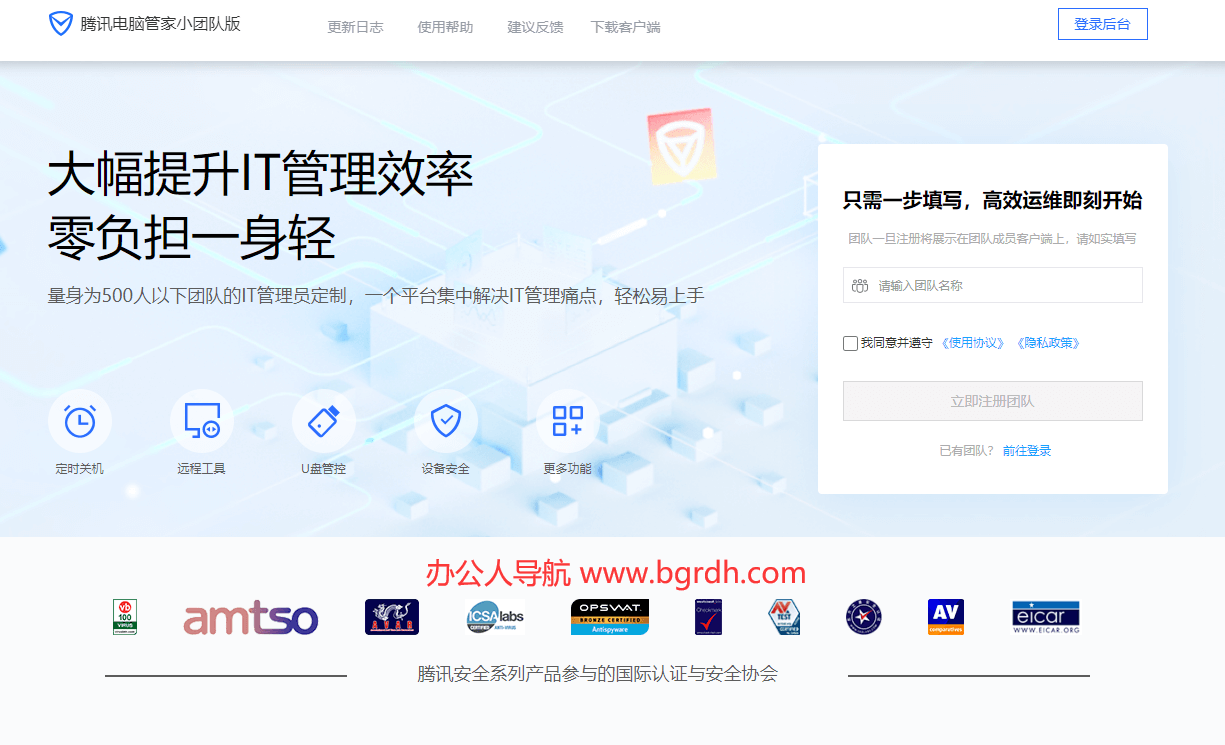This screenshot has width=1225, height=745.
Task: Focus the 请输入团队名称 input field
Action: click(x=992, y=285)
